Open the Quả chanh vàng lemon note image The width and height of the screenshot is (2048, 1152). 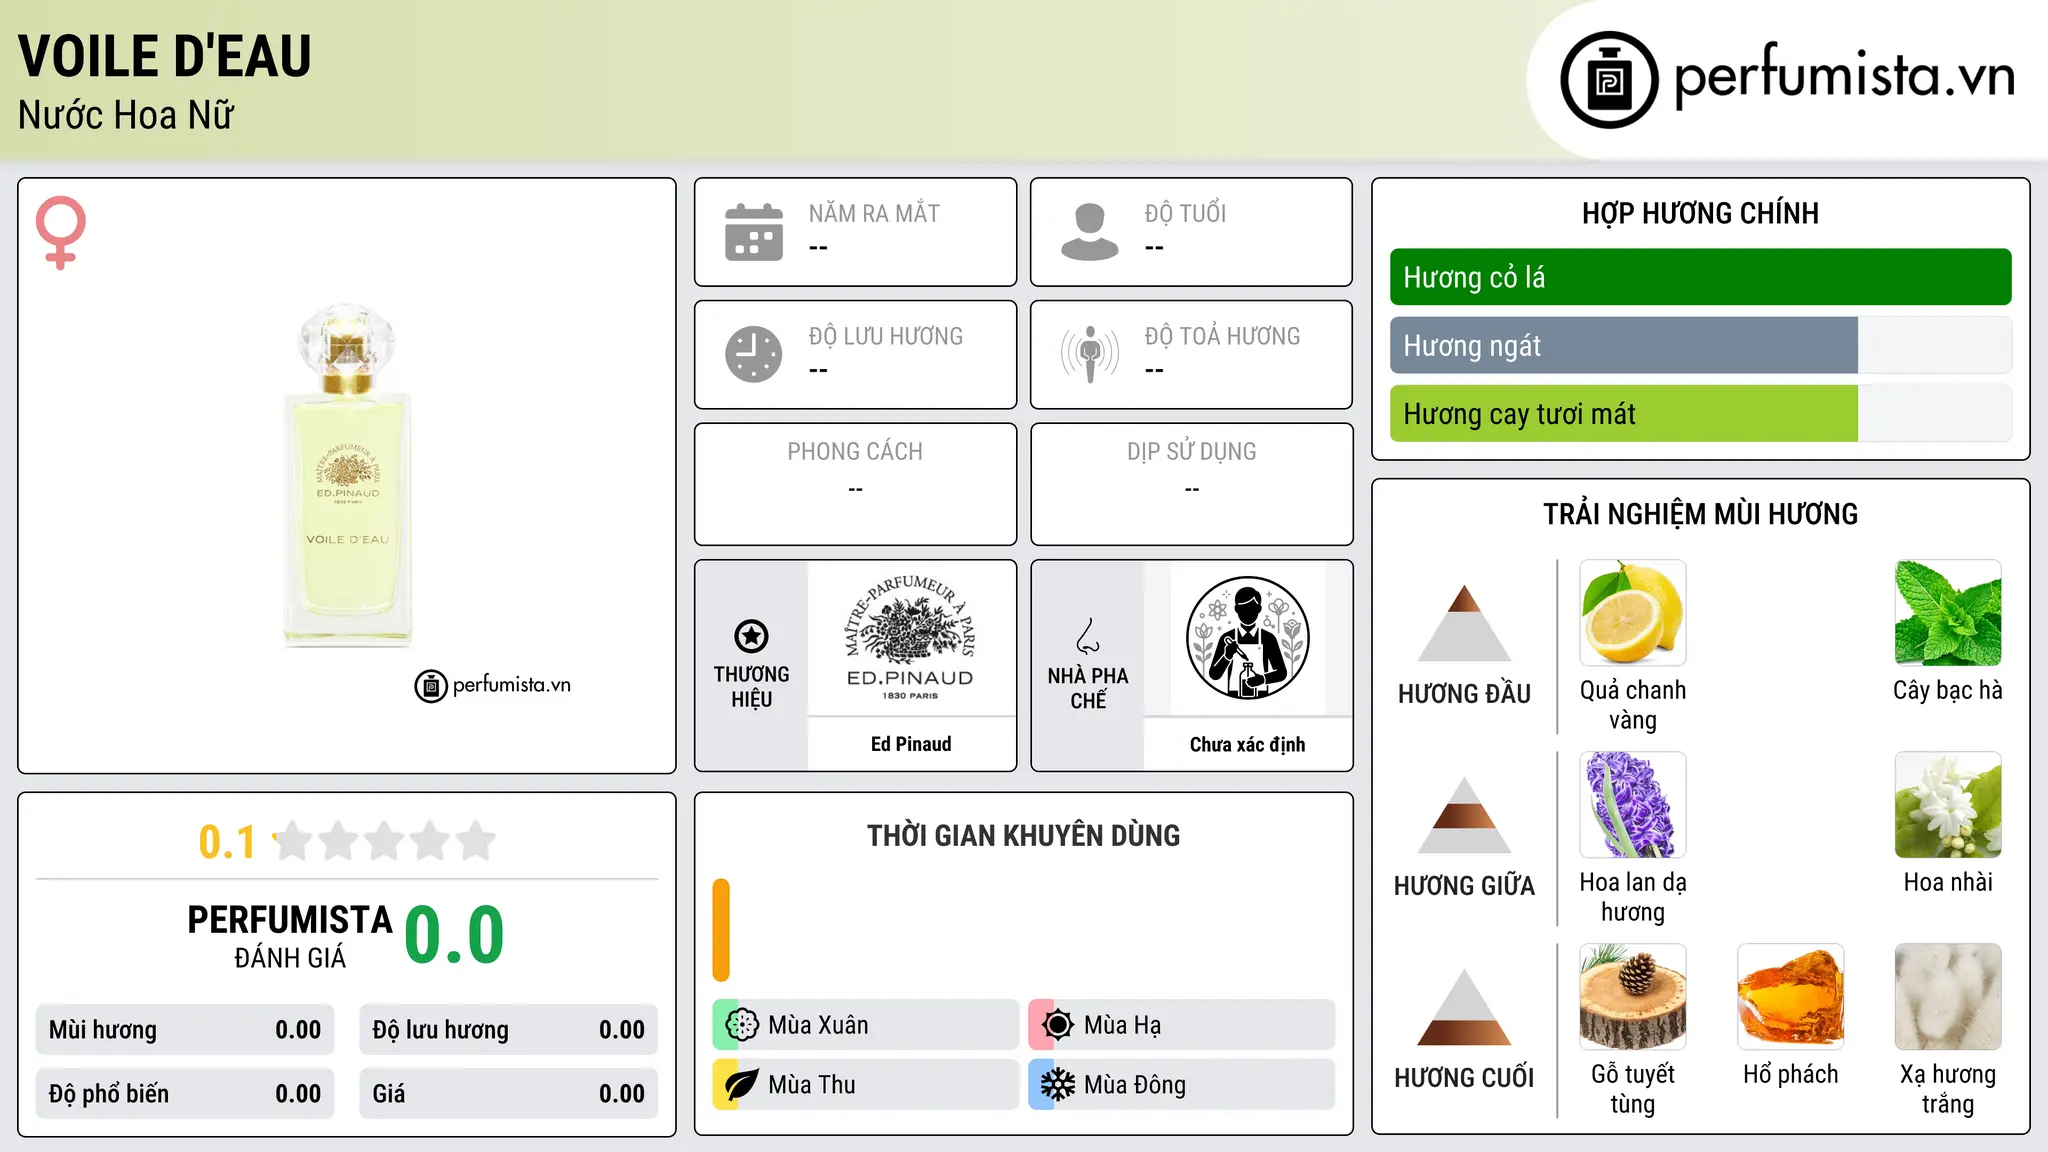click(1633, 613)
